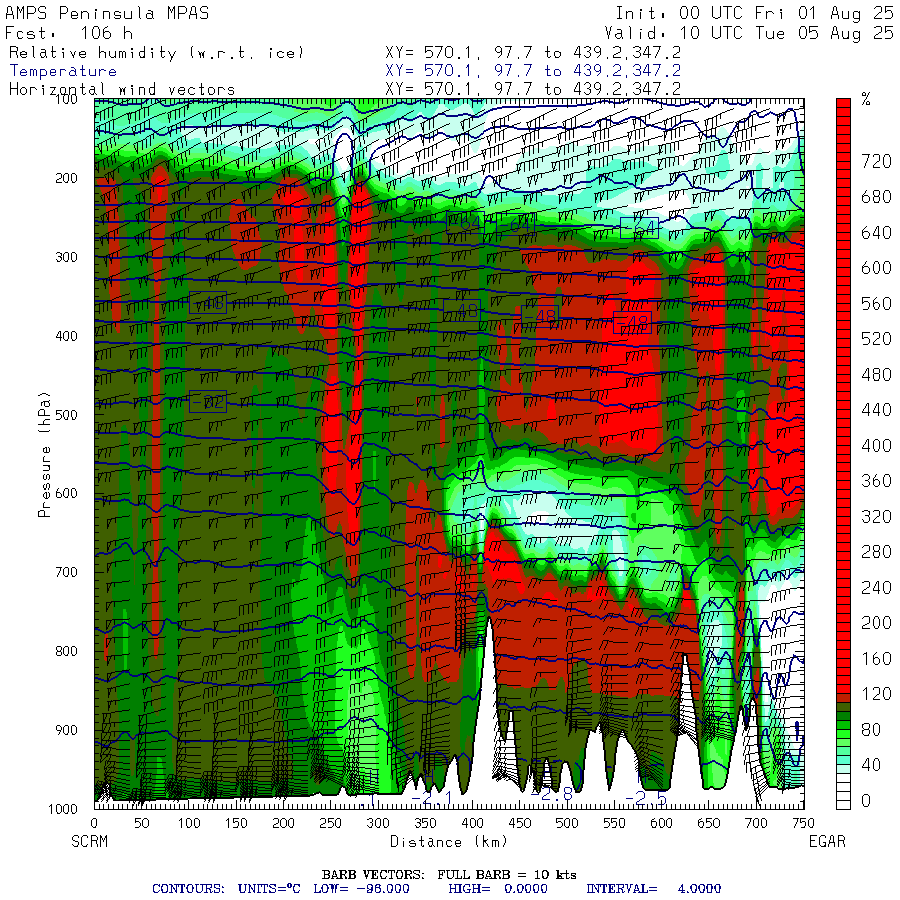Click the 250 tick label on distance axis
The image size is (900, 900).
(331, 823)
